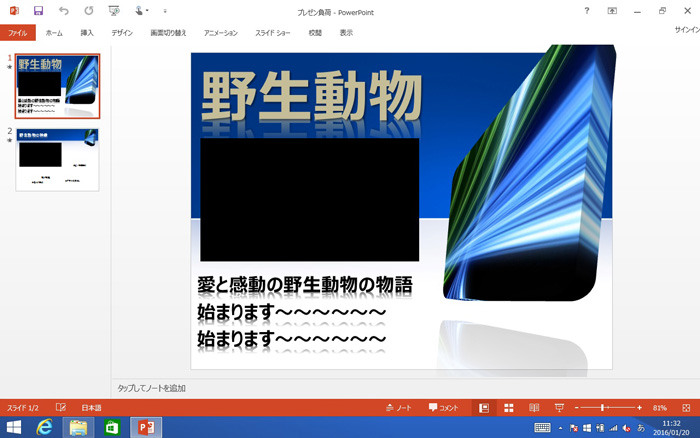Open the アニメーション tab
Image resolution: width=700 pixels, height=438 pixels.
pyautogui.click(x=221, y=33)
